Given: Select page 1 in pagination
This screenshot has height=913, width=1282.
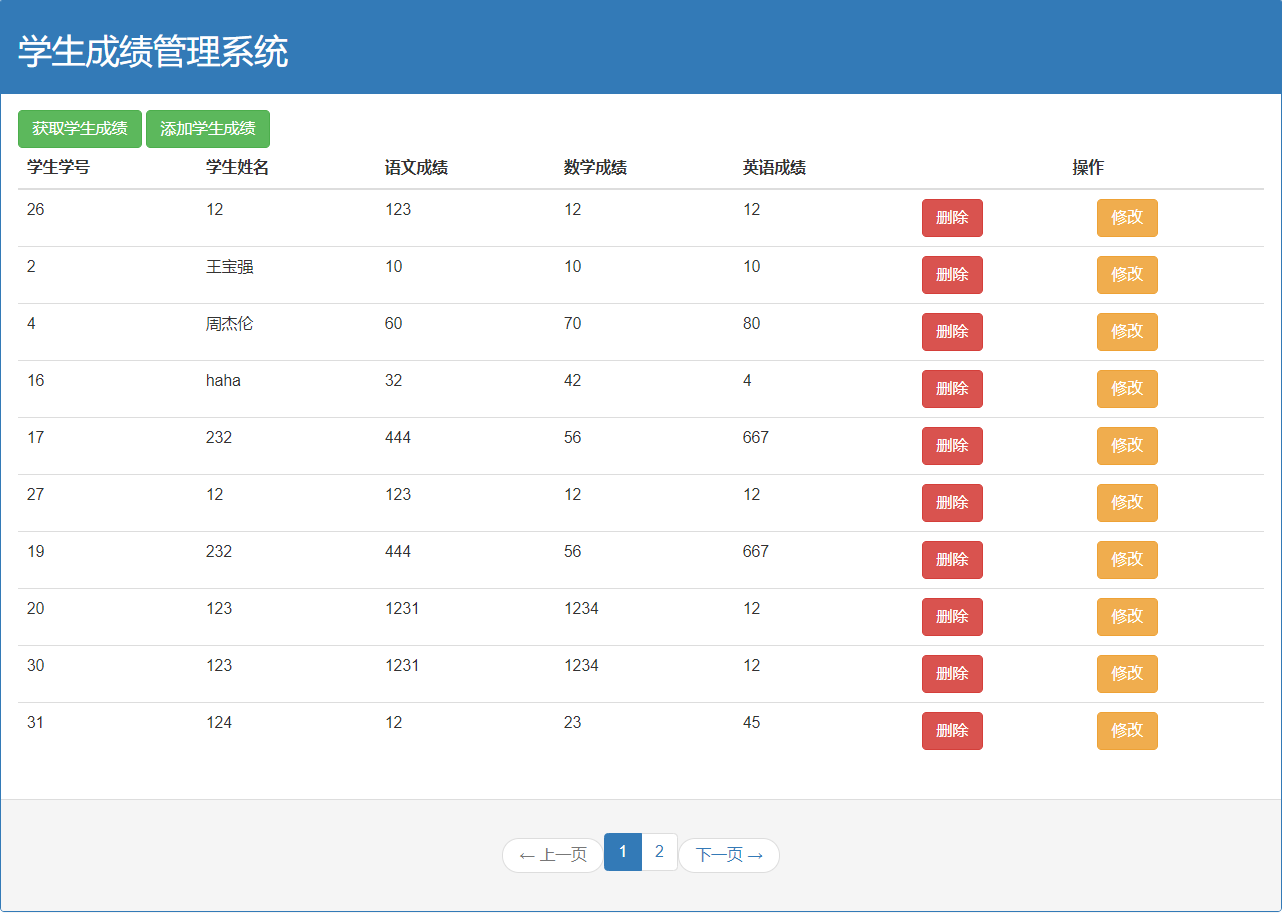Looking at the screenshot, I should coord(623,854).
